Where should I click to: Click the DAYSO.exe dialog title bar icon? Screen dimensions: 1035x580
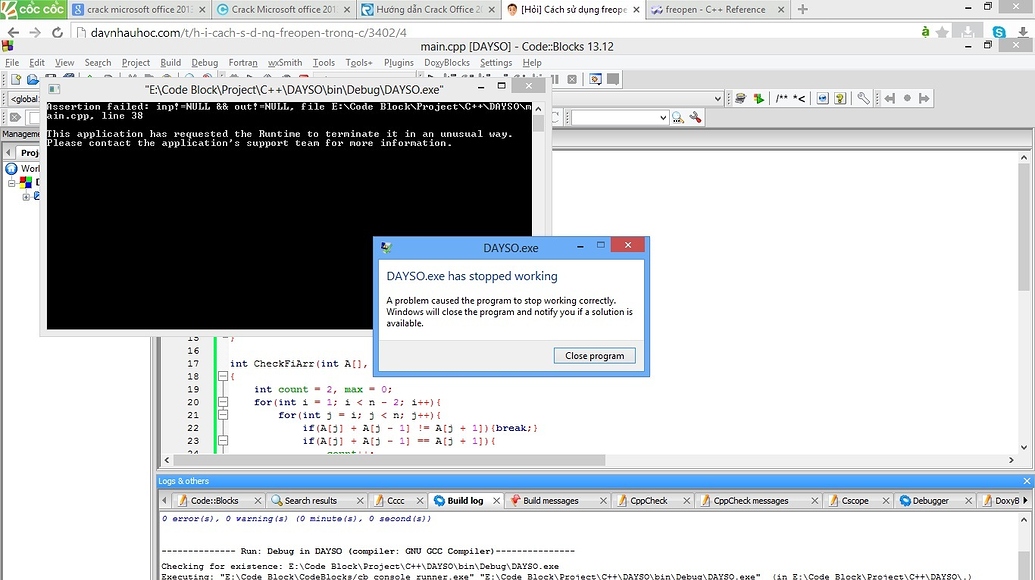(x=386, y=247)
